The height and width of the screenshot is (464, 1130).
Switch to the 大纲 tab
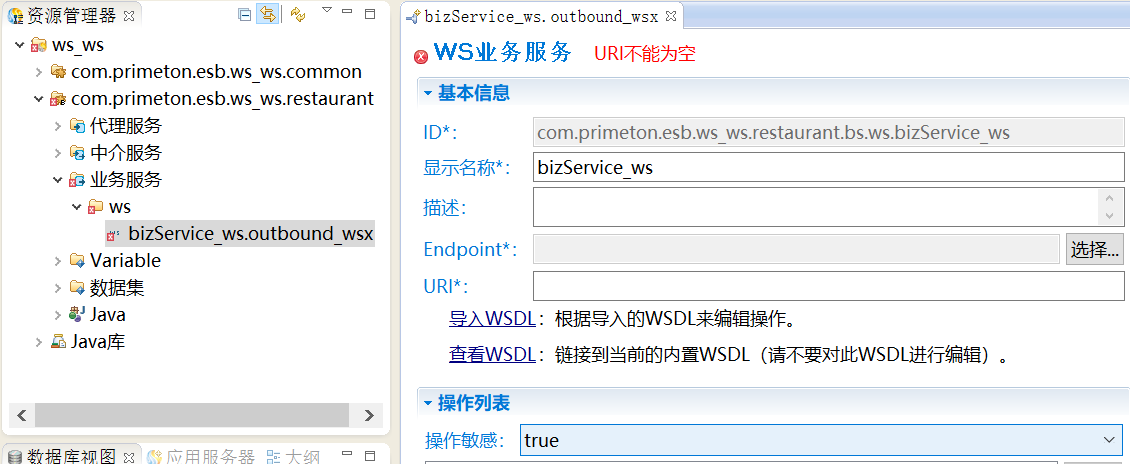pyautogui.click(x=293, y=457)
